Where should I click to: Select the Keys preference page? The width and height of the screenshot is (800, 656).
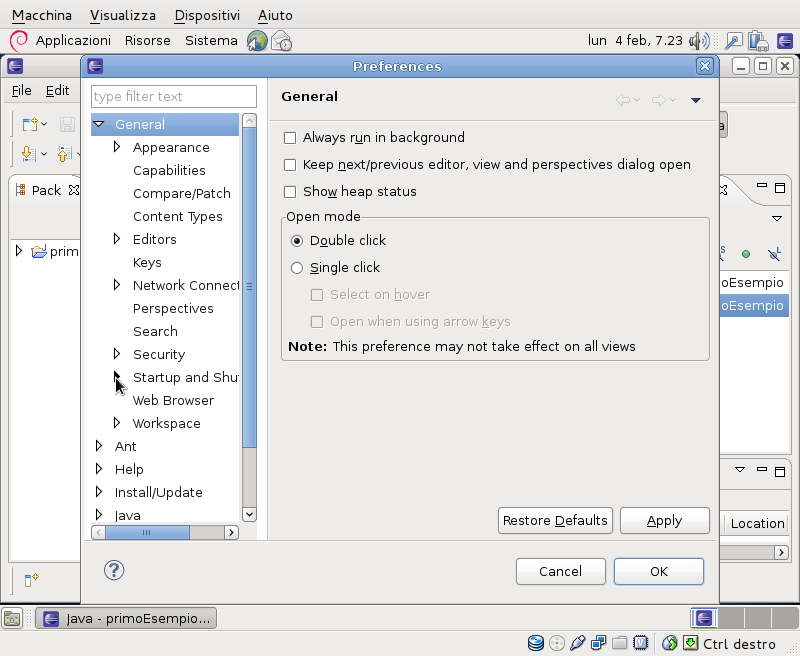pyautogui.click(x=147, y=263)
